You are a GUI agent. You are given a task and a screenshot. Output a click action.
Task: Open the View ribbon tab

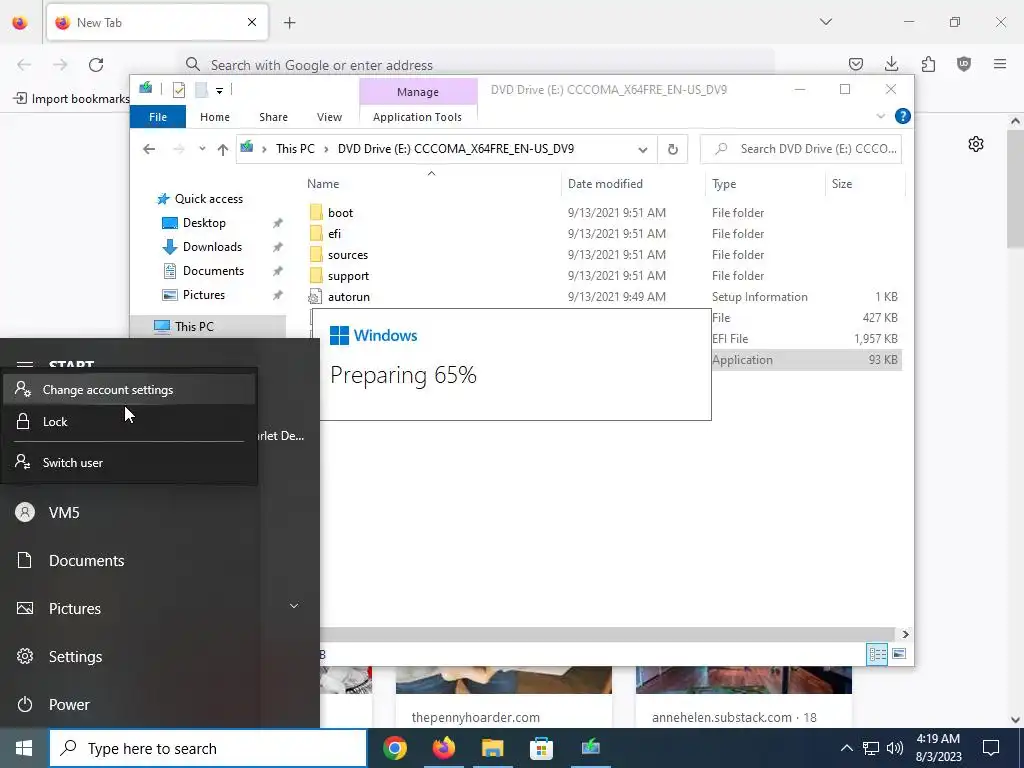(x=329, y=117)
